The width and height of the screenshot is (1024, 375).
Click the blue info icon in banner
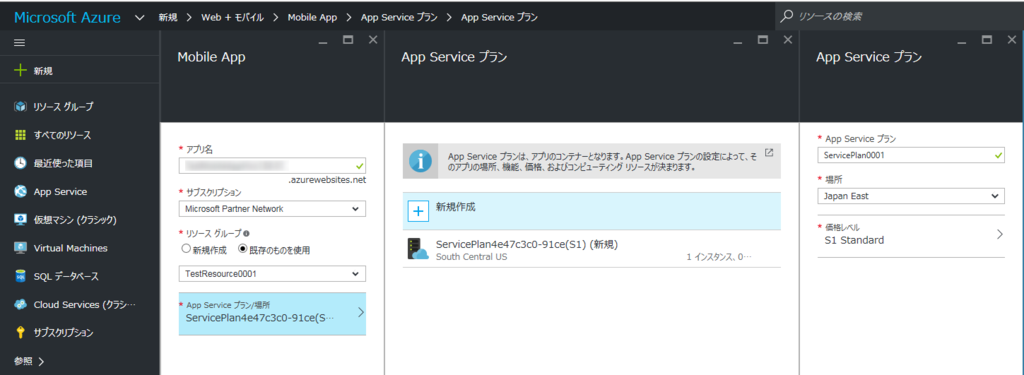tap(420, 161)
